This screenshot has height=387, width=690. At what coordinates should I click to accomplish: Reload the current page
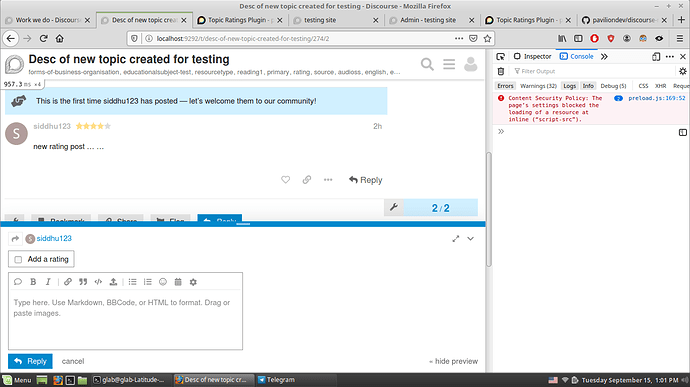43,39
